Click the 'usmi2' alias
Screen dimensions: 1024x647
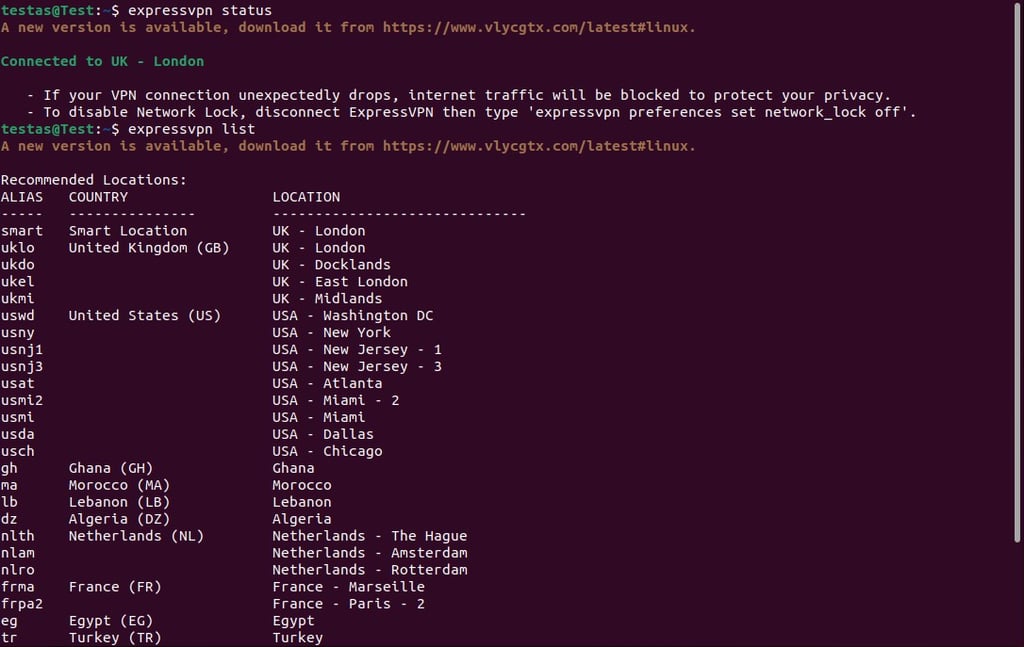(22, 401)
